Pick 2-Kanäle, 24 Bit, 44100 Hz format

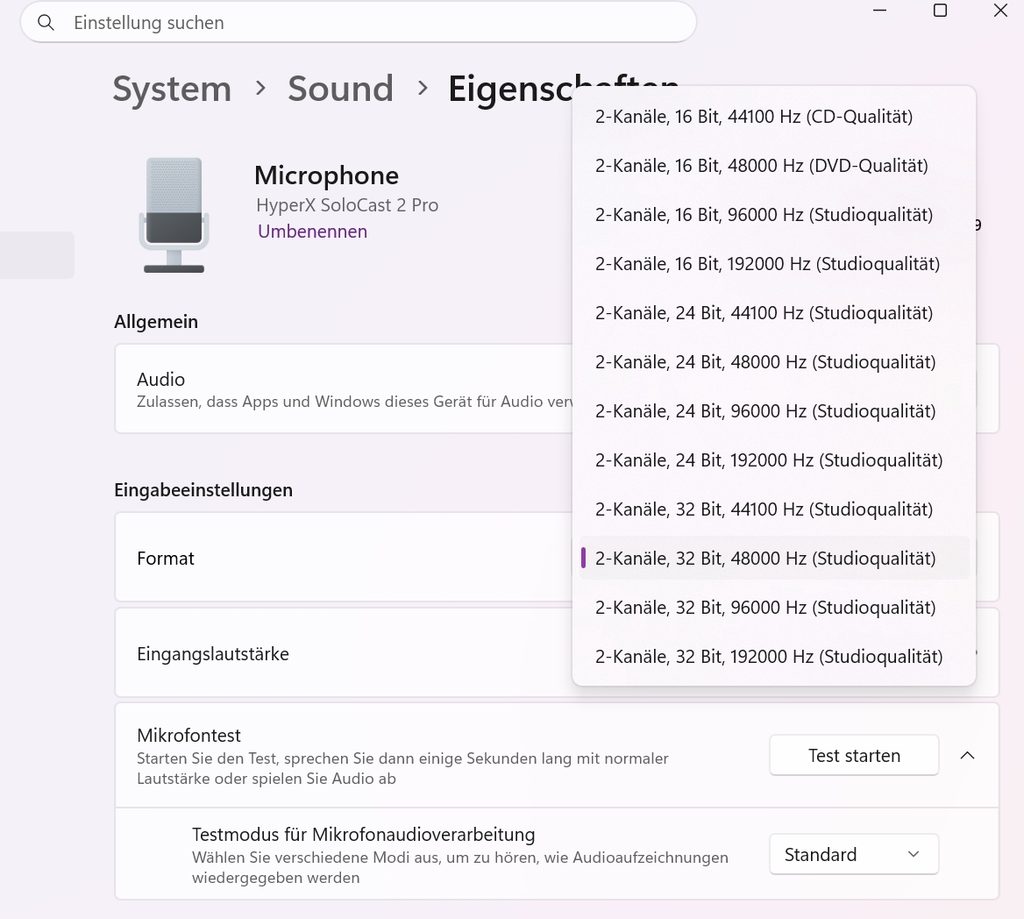(x=774, y=313)
